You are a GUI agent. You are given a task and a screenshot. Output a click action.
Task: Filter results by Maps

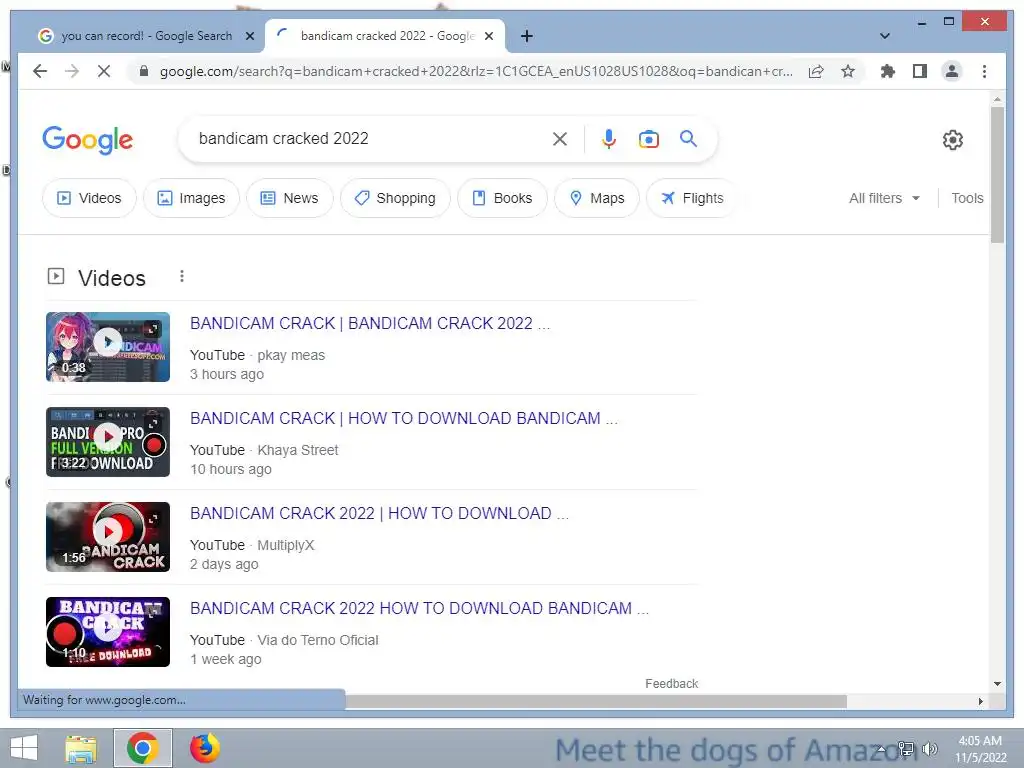[x=597, y=198]
